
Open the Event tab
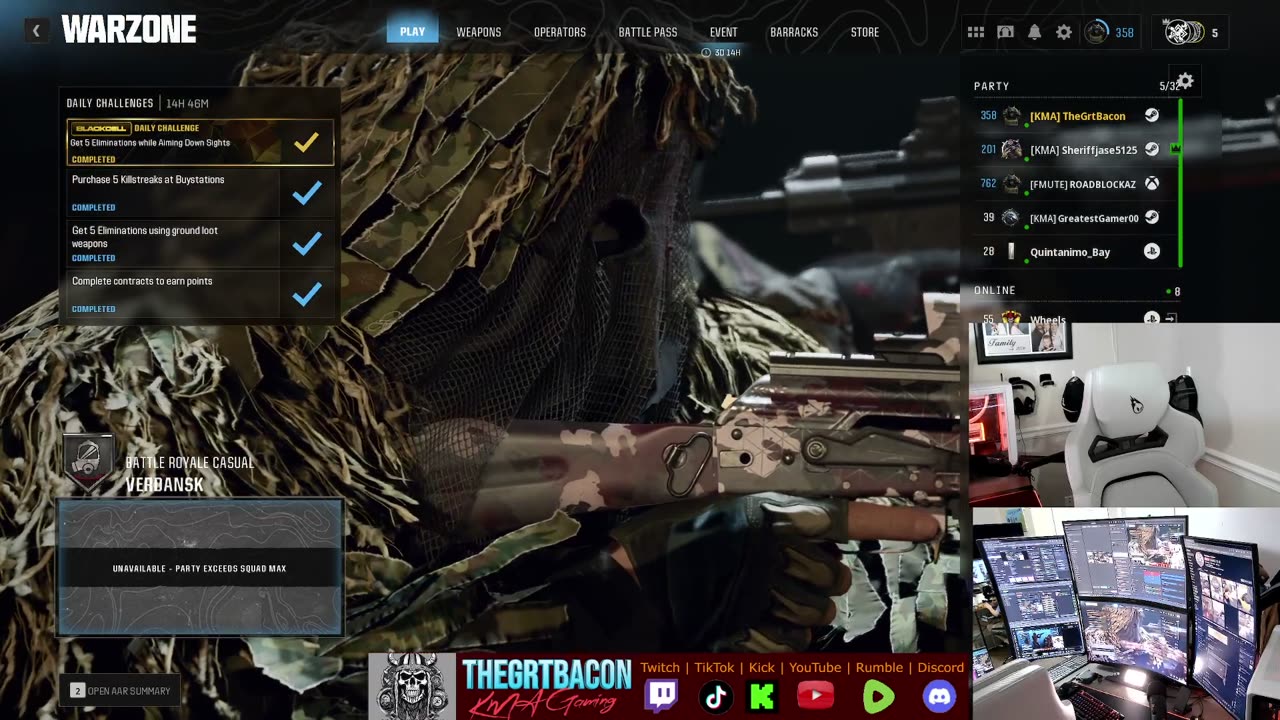723,32
